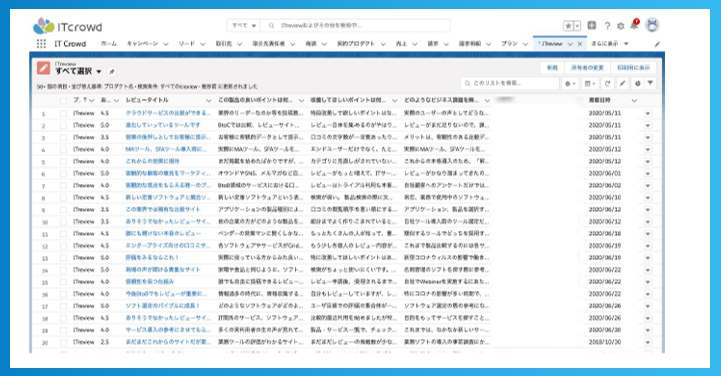Tick the select-all checkbox in the header
This screenshot has height=376, width=721.
(x=63, y=101)
